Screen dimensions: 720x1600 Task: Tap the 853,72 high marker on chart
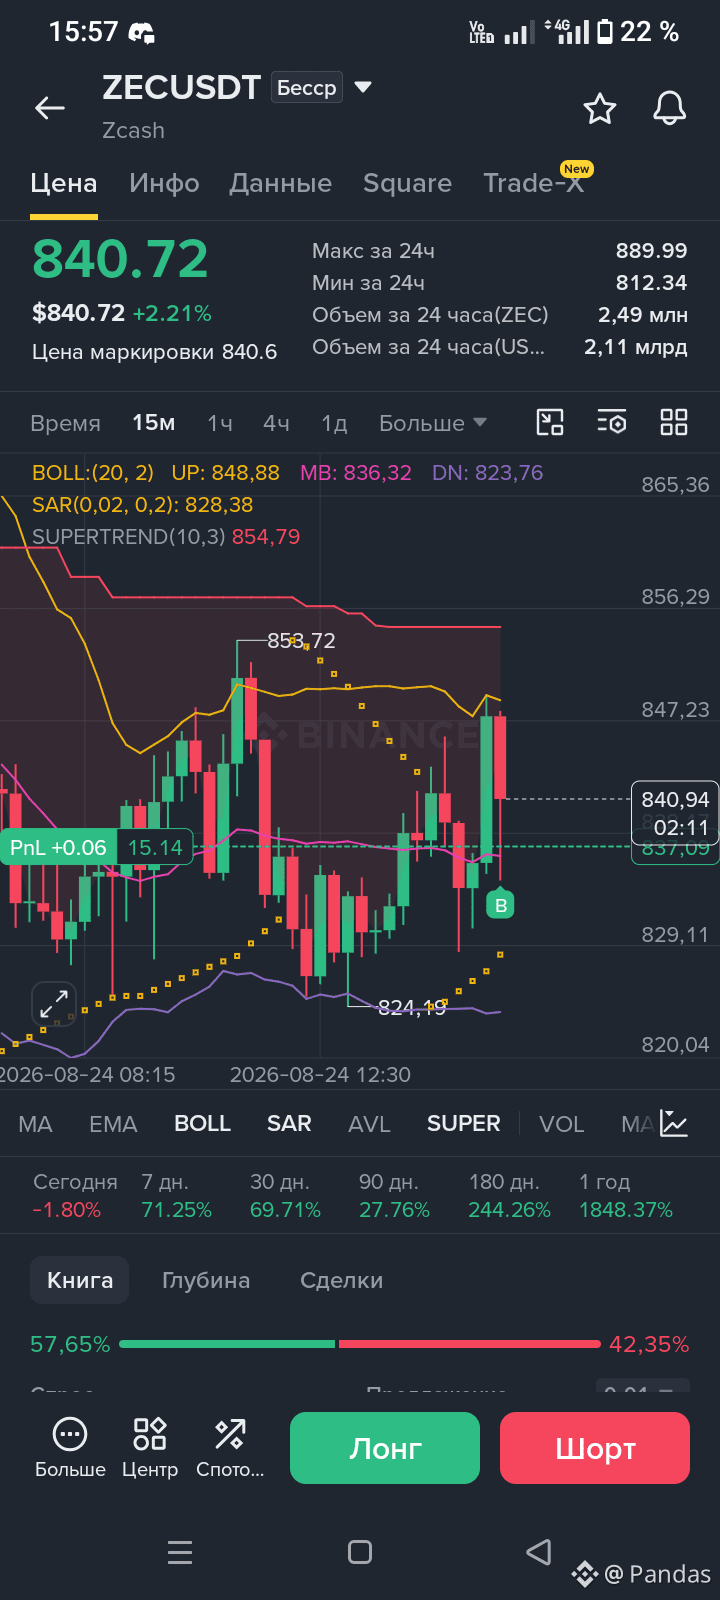(x=301, y=641)
